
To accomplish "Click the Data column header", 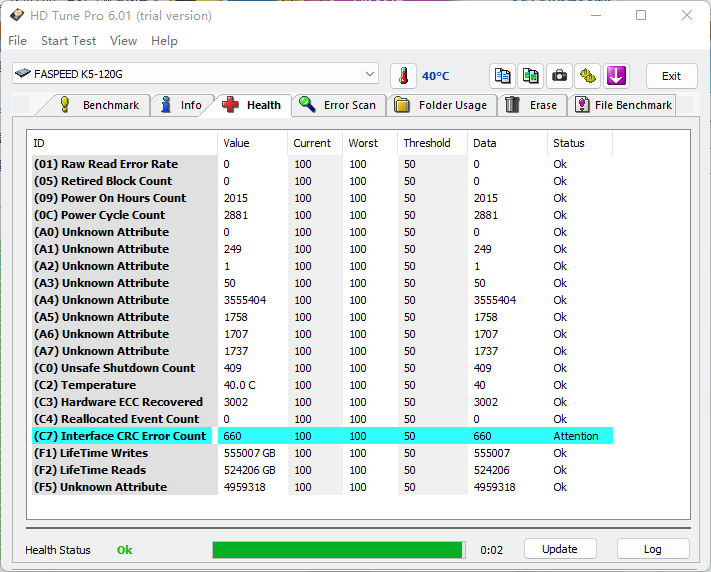I will click(507, 143).
